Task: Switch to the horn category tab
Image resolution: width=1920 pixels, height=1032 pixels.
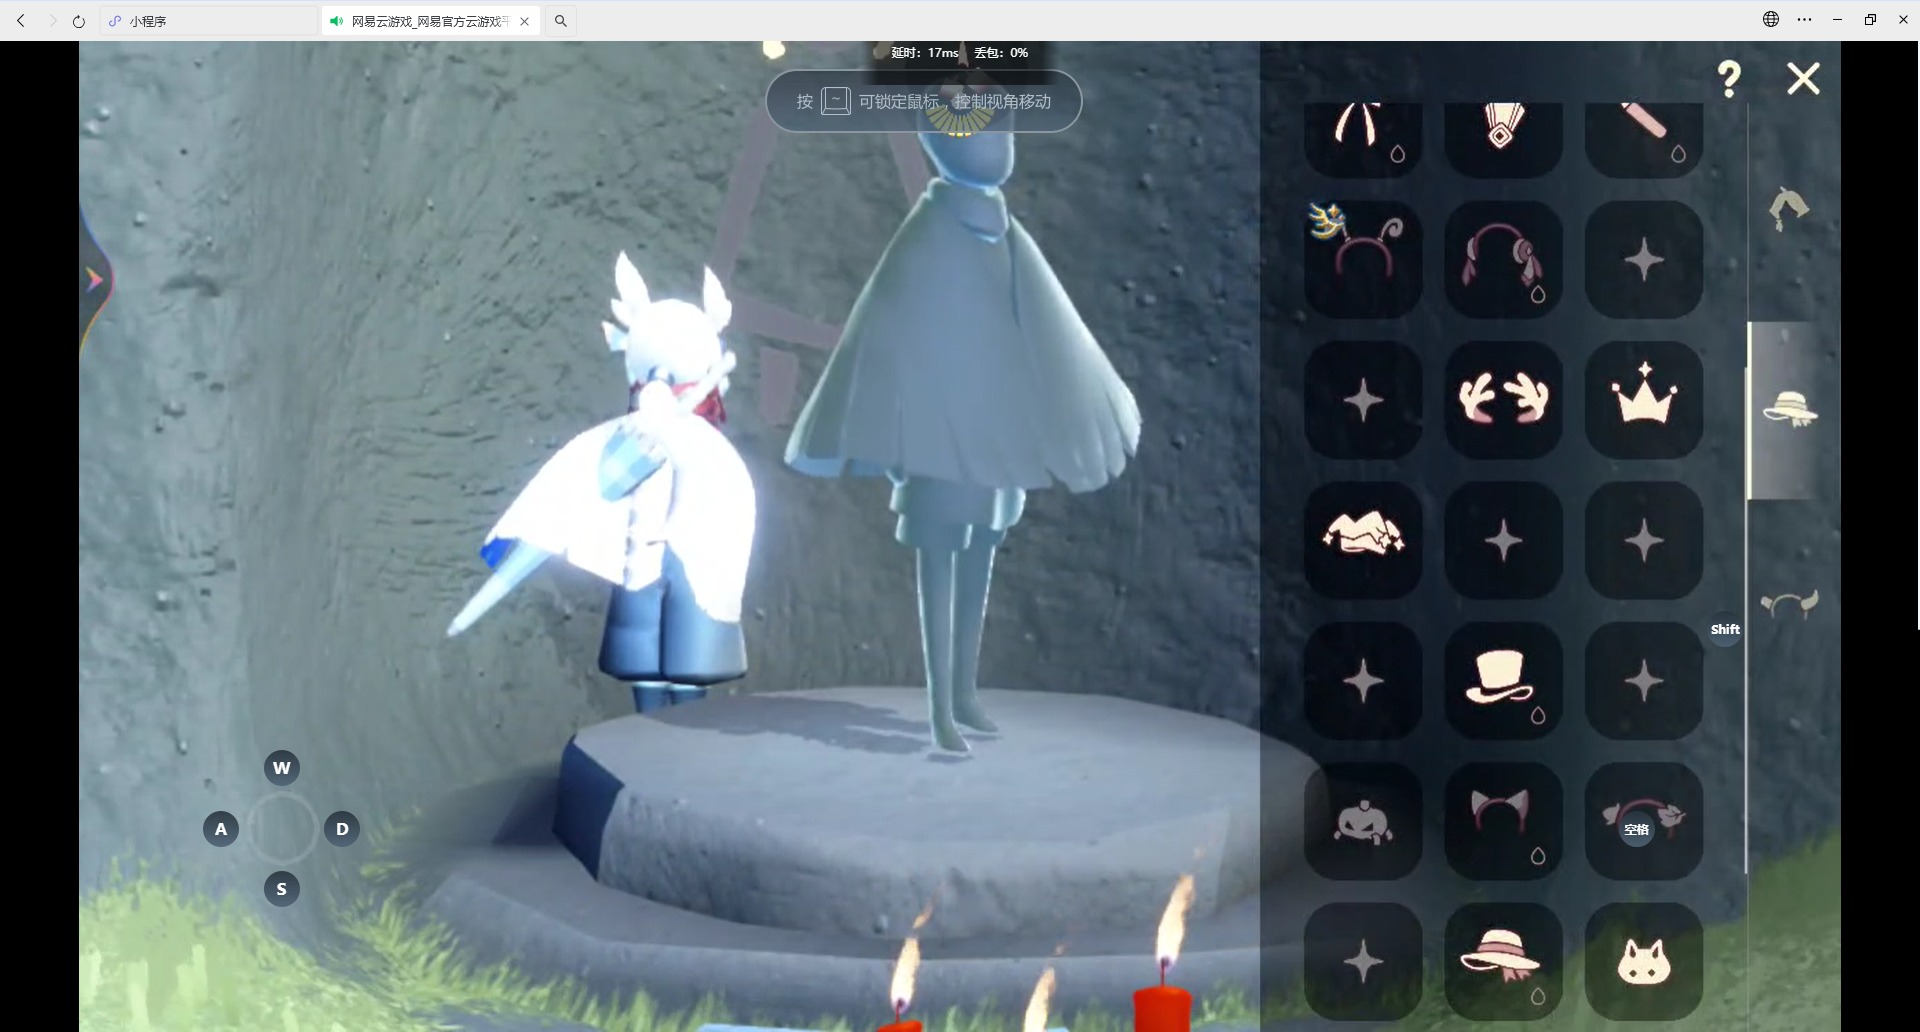Action: tap(1789, 604)
